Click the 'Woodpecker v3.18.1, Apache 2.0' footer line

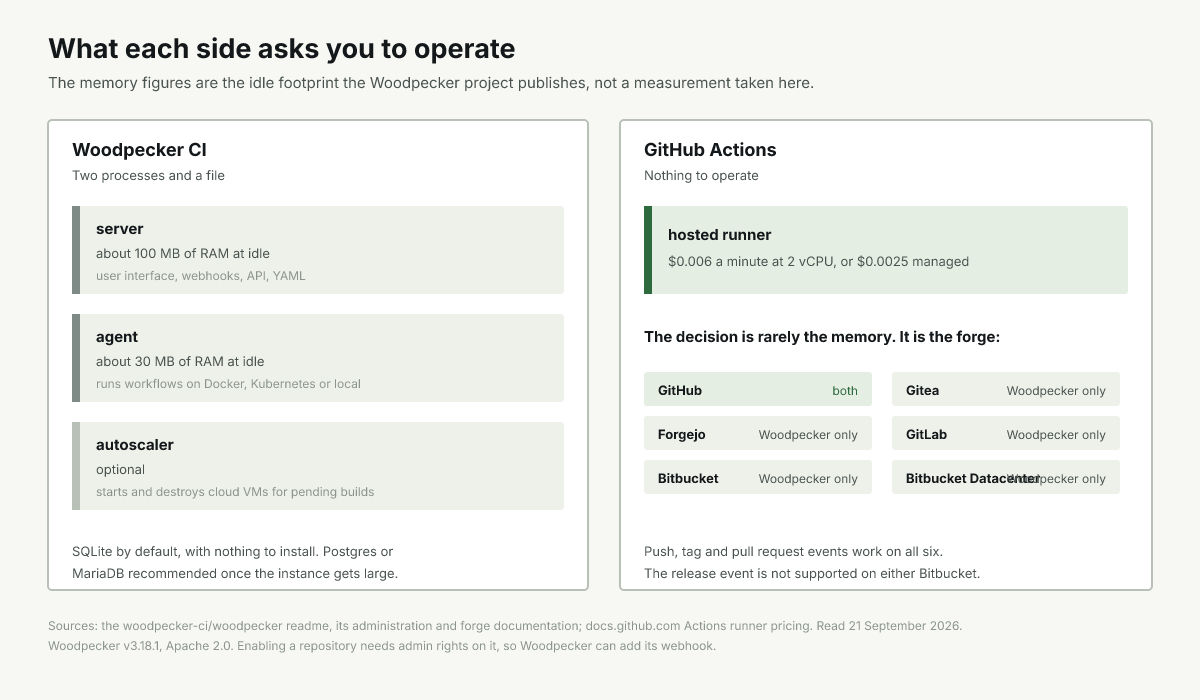(382, 646)
